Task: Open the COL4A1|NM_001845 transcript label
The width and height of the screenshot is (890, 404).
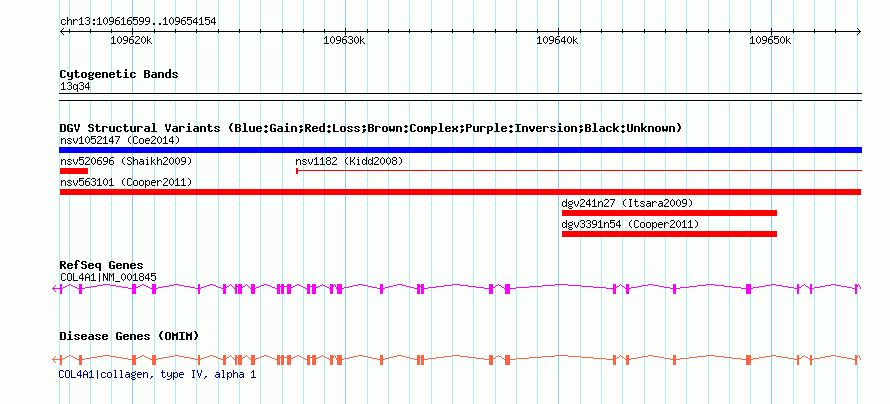Action: pyautogui.click(x=108, y=277)
